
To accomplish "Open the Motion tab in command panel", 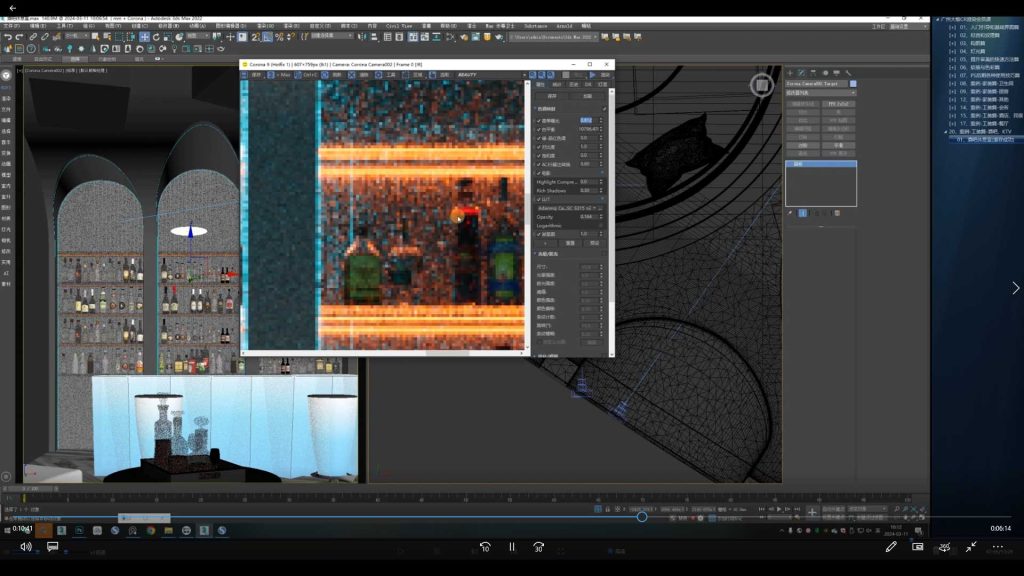I will [825, 73].
